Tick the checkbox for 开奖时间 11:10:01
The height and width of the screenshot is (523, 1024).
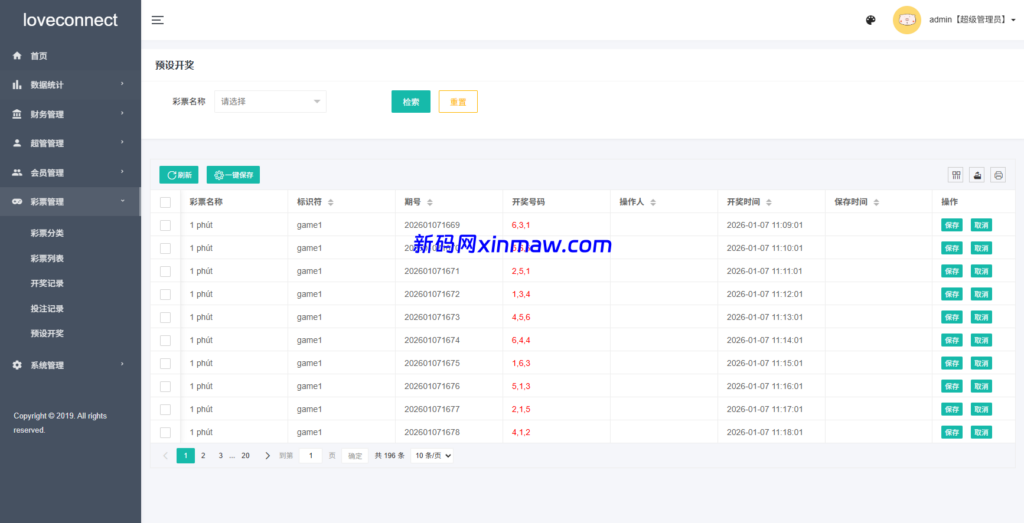coord(165,248)
